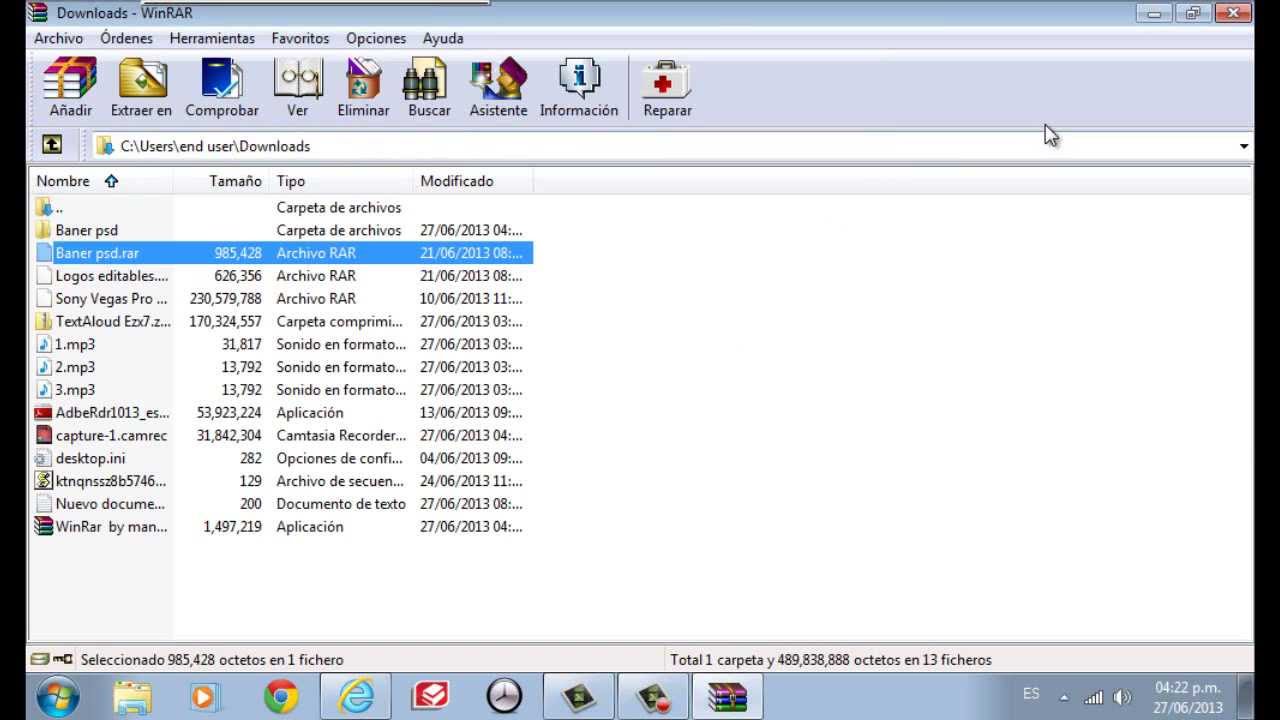Click the network signal tray icon
This screenshot has width=1280, height=720.
1094,697
